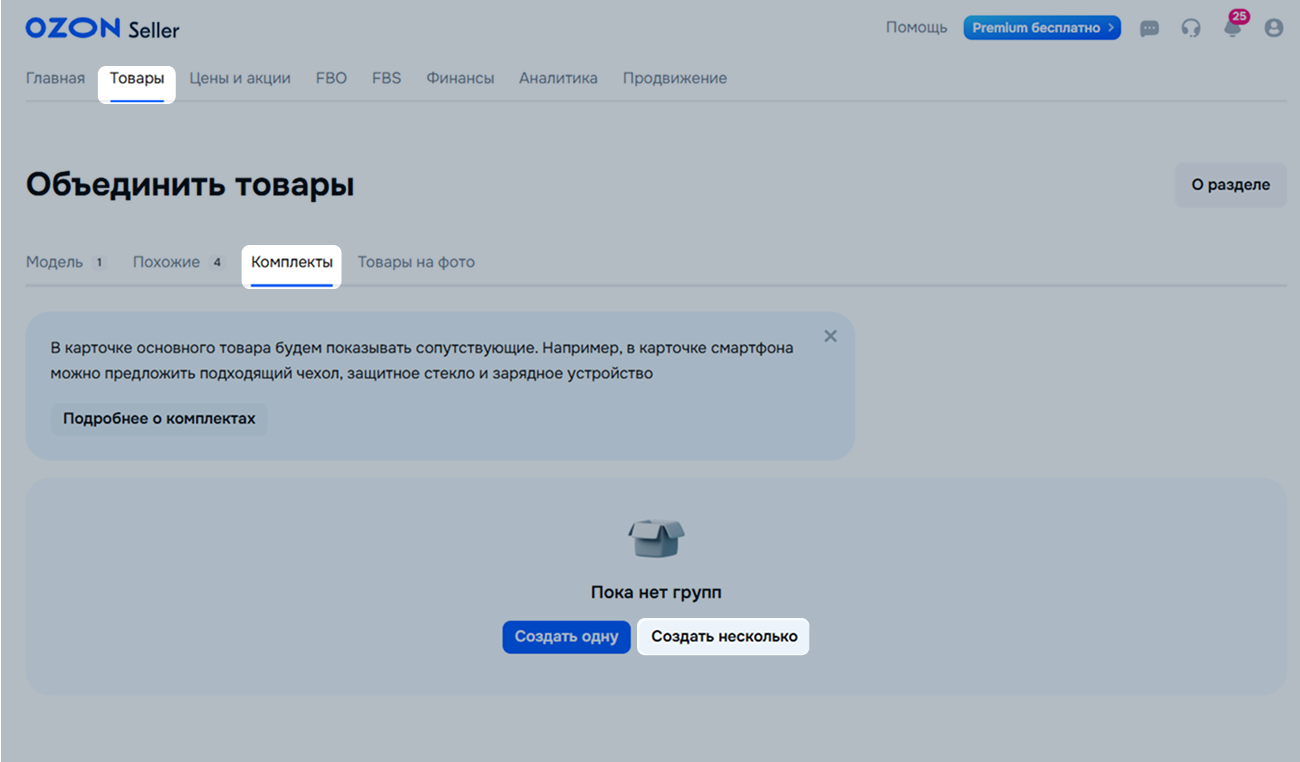Open the chat messages icon
This screenshot has height=762, width=1300.
tap(1149, 29)
